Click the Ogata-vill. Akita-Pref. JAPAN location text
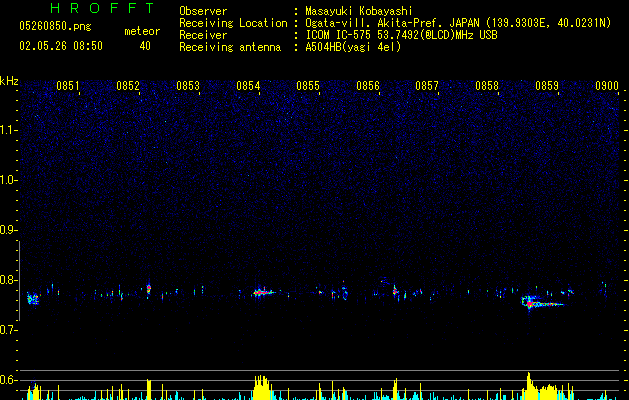The height and width of the screenshot is (400, 629). click(458, 23)
